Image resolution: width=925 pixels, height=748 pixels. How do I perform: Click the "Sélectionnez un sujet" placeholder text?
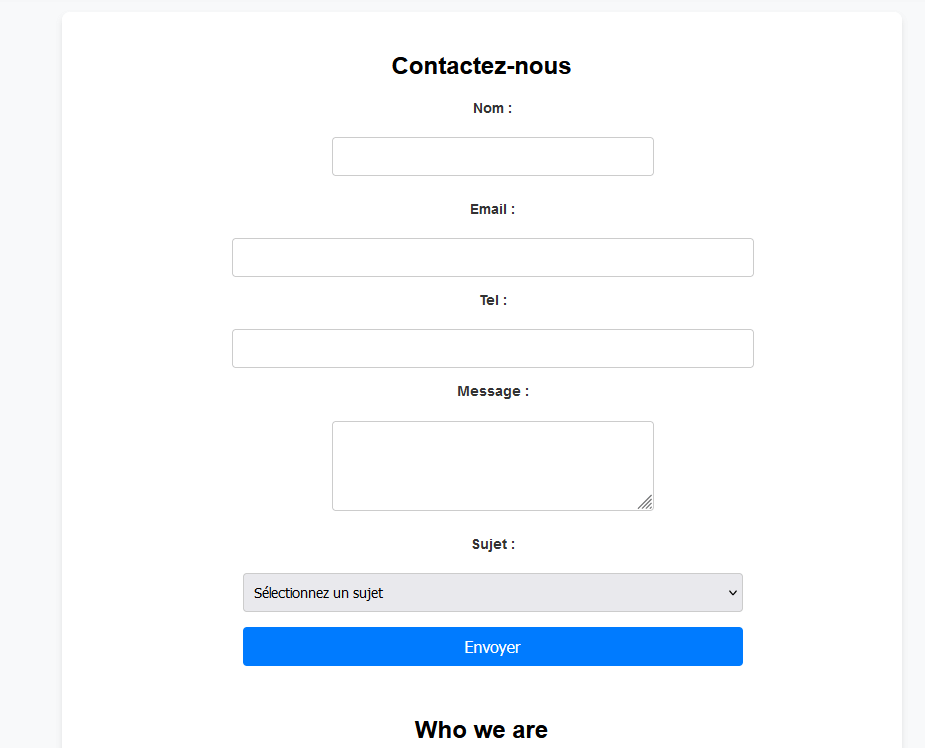pos(318,593)
